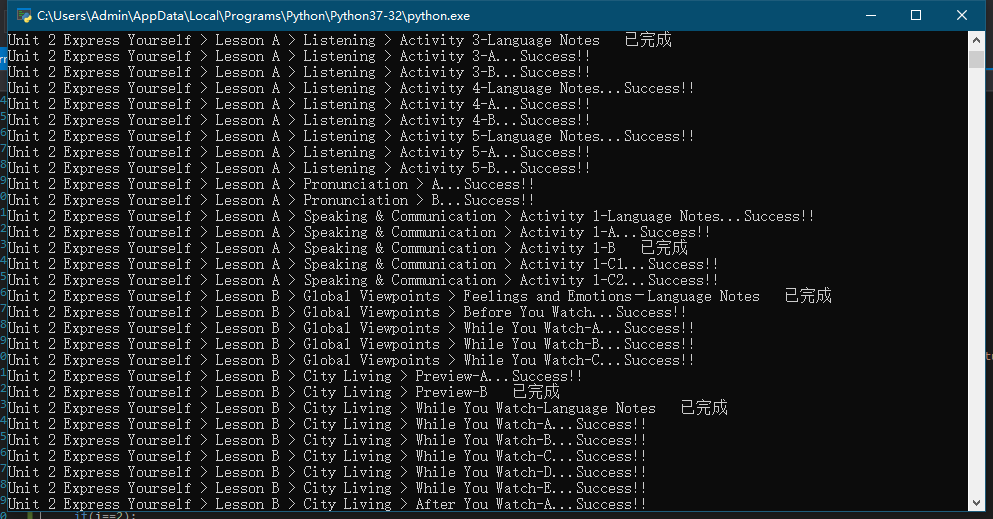This screenshot has width=993, height=519.
Task: Click the vertical scrollbar thumb
Action: (x=976, y=59)
